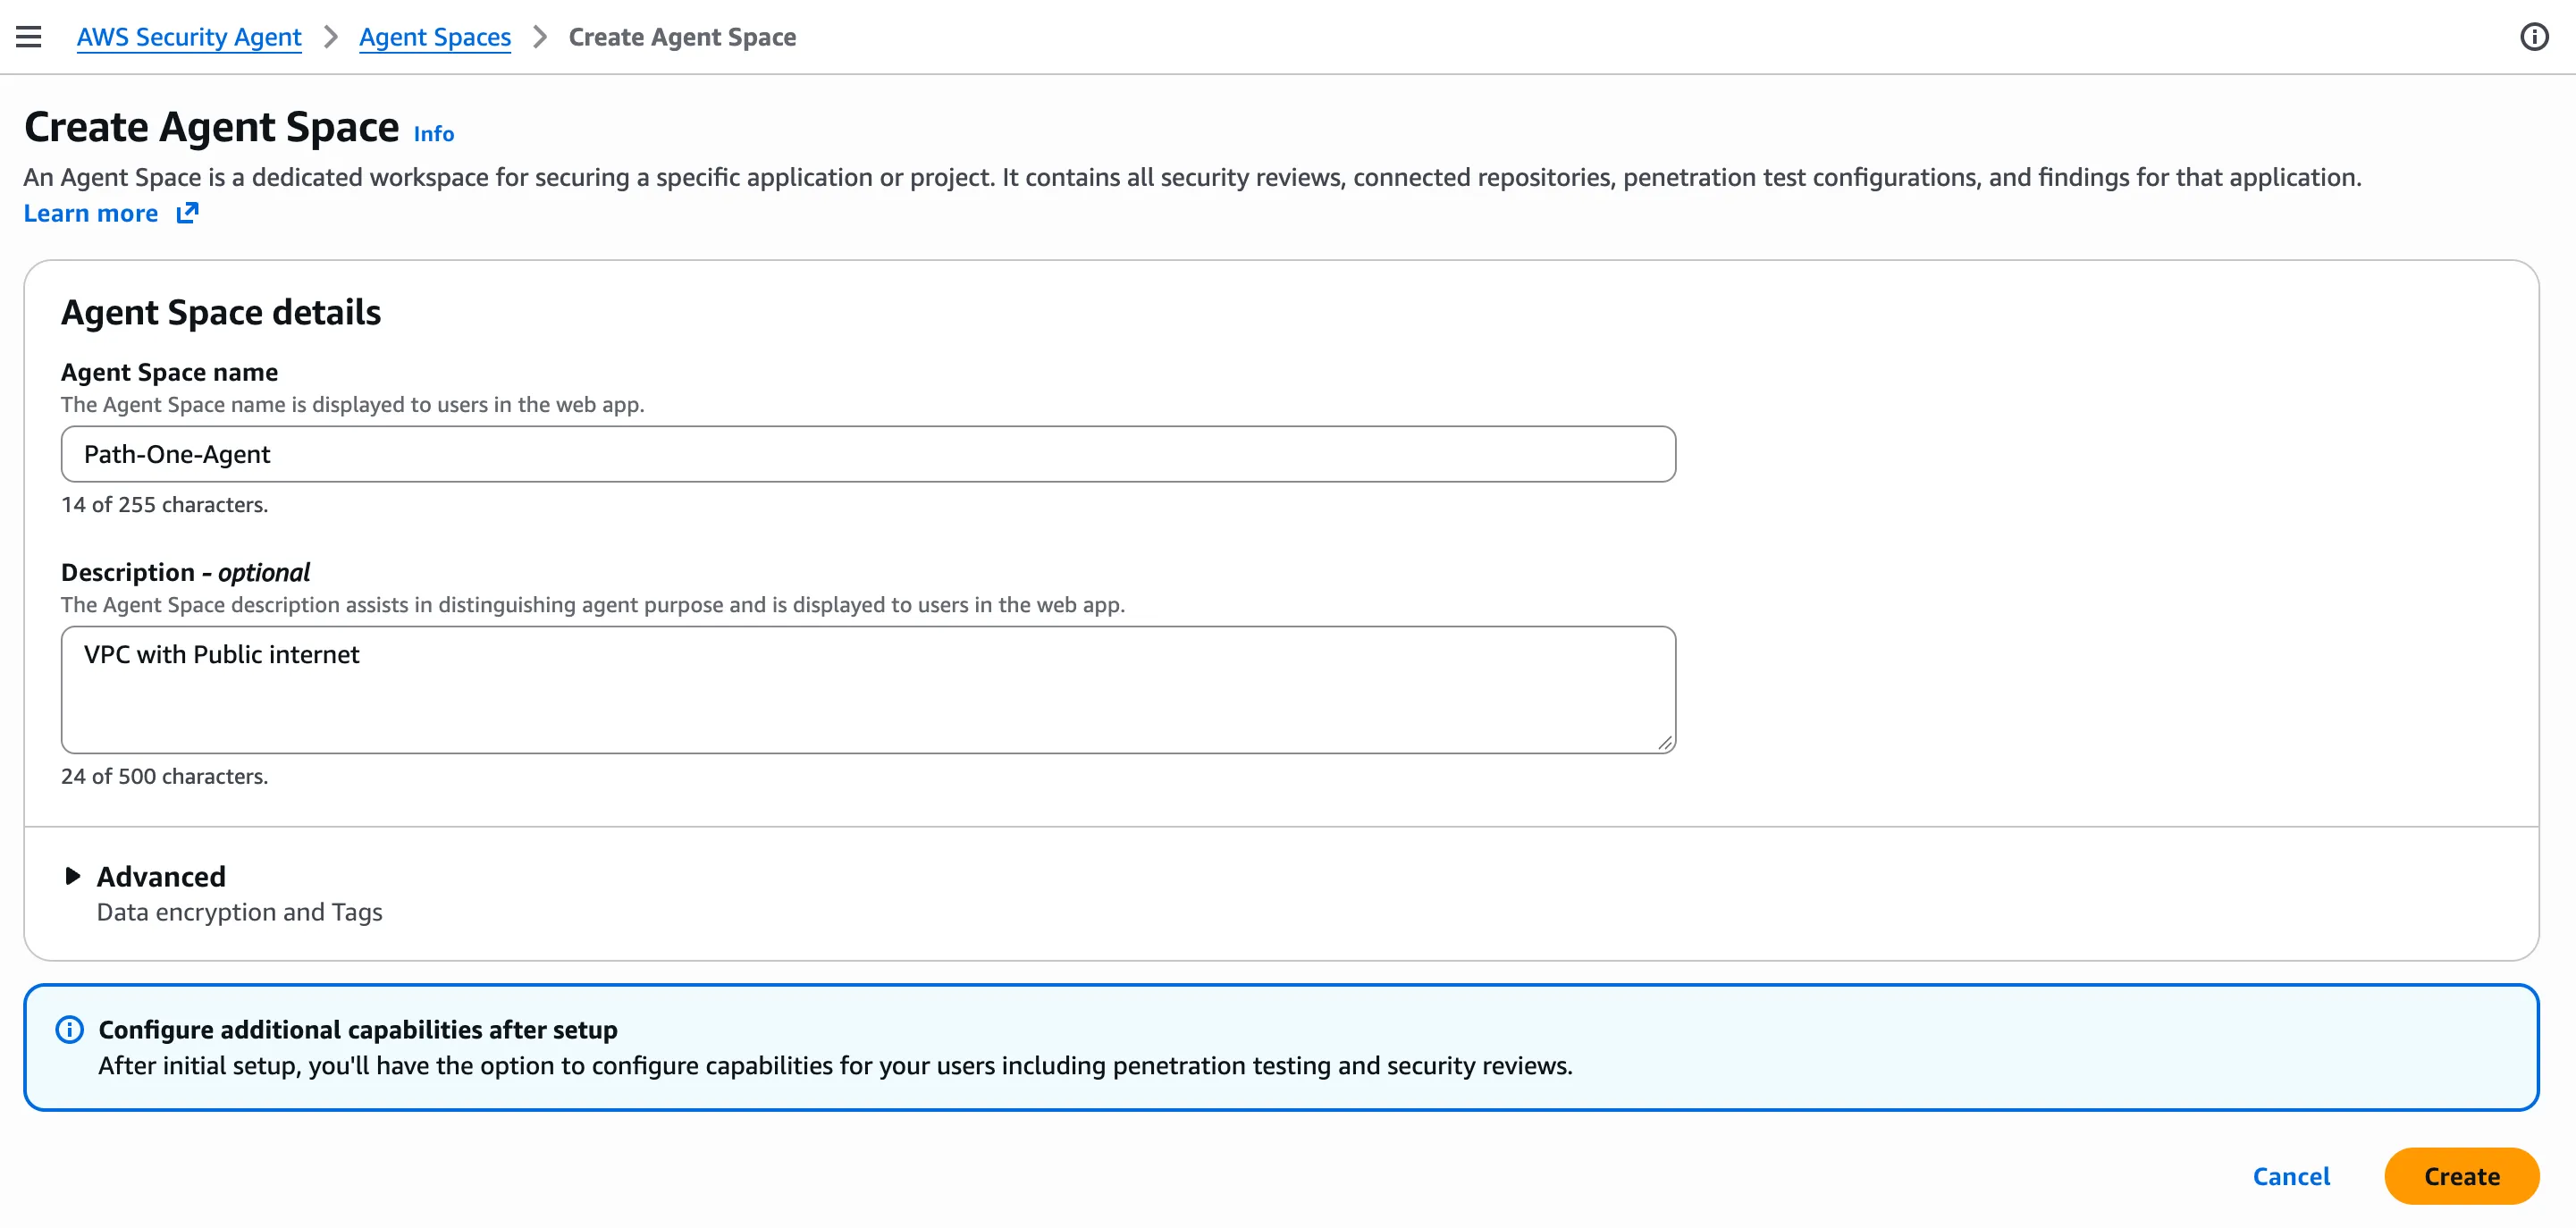The width and height of the screenshot is (2576, 1228).
Task: Click into the Description text area
Action: tap(868, 690)
